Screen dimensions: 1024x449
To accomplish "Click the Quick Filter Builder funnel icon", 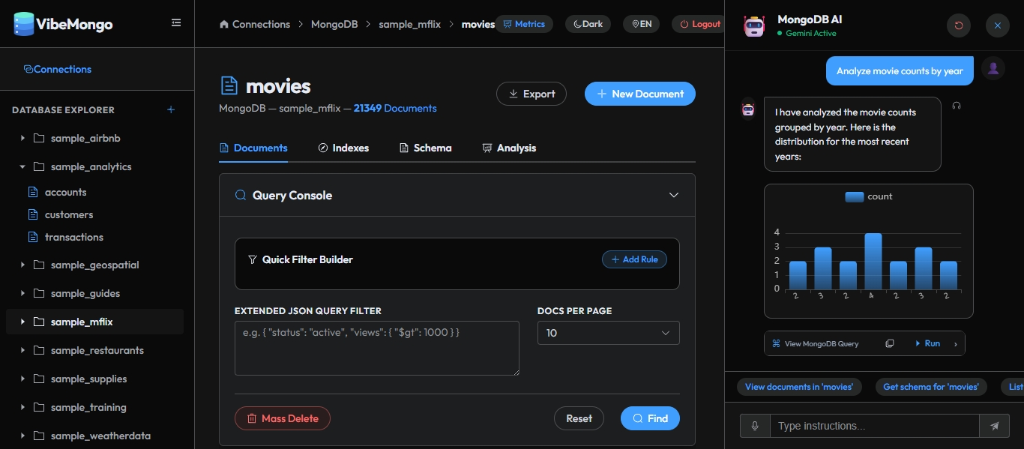I will (x=252, y=260).
